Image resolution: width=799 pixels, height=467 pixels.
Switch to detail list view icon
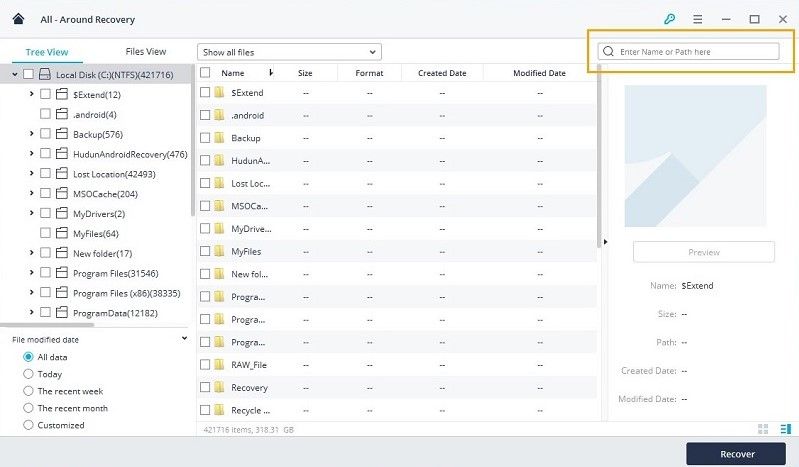coord(785,429)
